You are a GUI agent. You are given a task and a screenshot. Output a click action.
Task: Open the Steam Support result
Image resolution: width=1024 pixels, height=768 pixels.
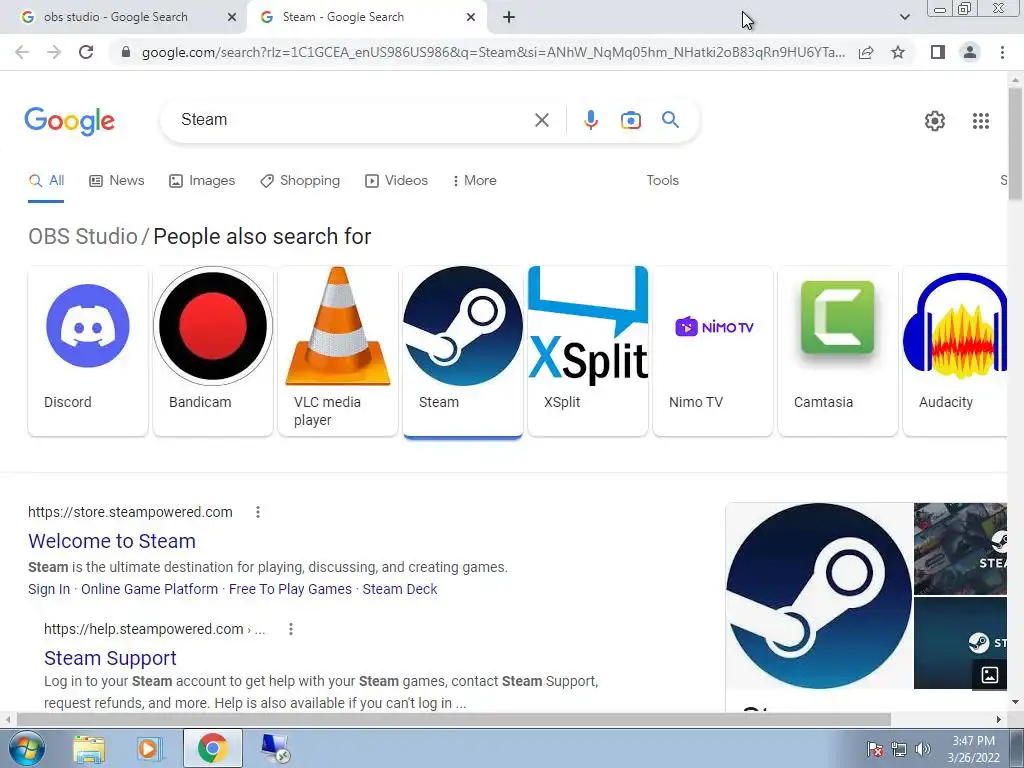110,658
